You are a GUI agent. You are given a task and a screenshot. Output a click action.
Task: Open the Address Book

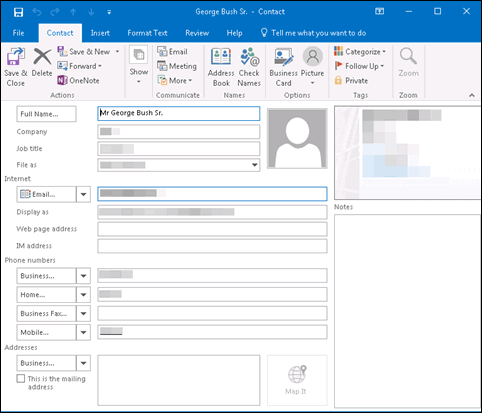[221, 67]
